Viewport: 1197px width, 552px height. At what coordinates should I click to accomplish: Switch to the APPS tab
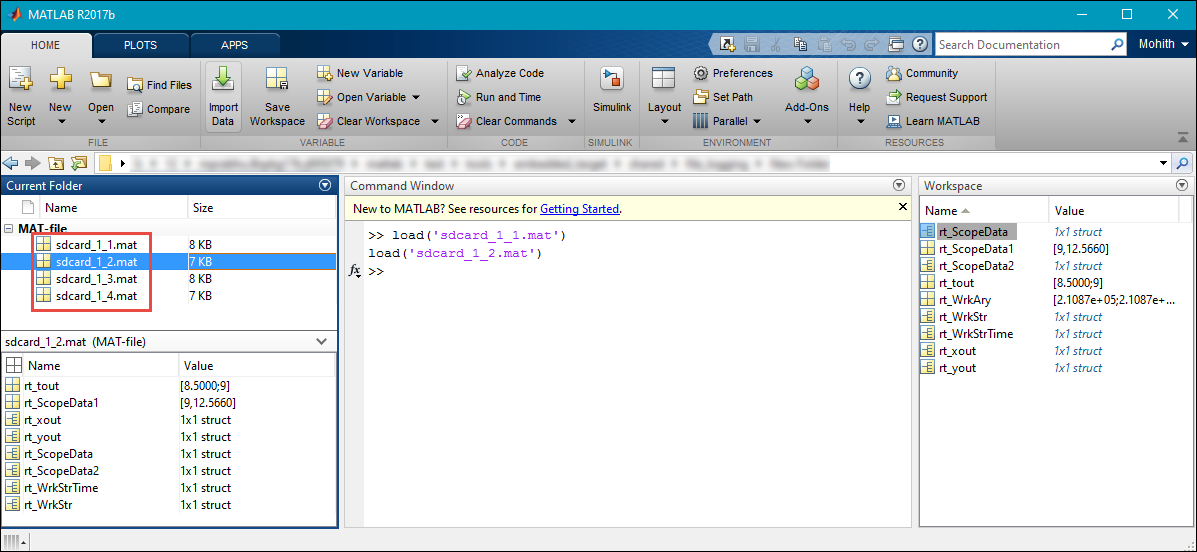pyautogui.click(x=234, y=45)
